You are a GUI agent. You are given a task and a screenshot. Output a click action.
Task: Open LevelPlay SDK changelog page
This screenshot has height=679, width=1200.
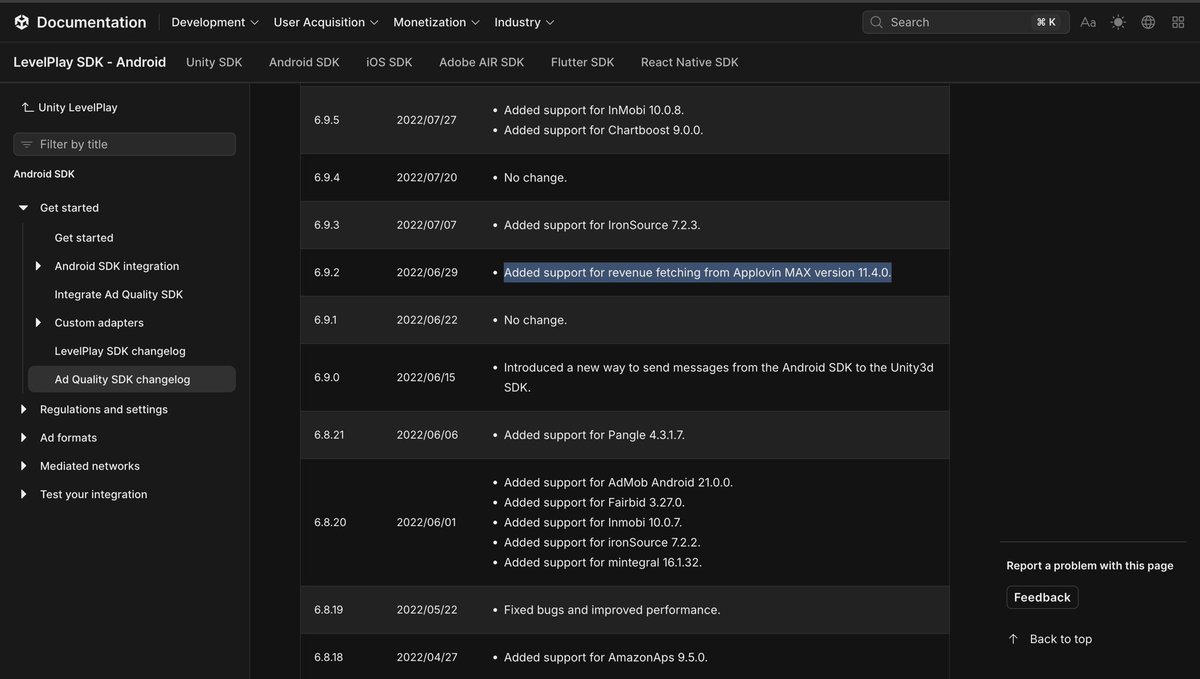pos(120,351)
